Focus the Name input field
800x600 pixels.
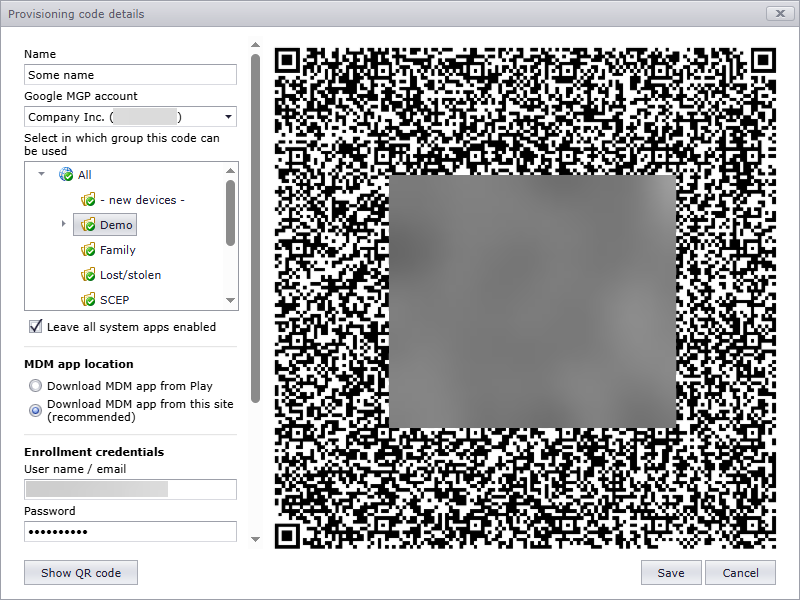(130, 75)
